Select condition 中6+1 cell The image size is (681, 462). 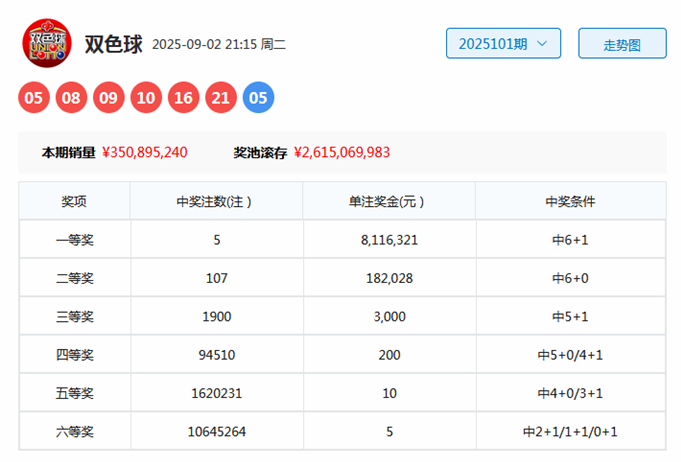(570, 240)
